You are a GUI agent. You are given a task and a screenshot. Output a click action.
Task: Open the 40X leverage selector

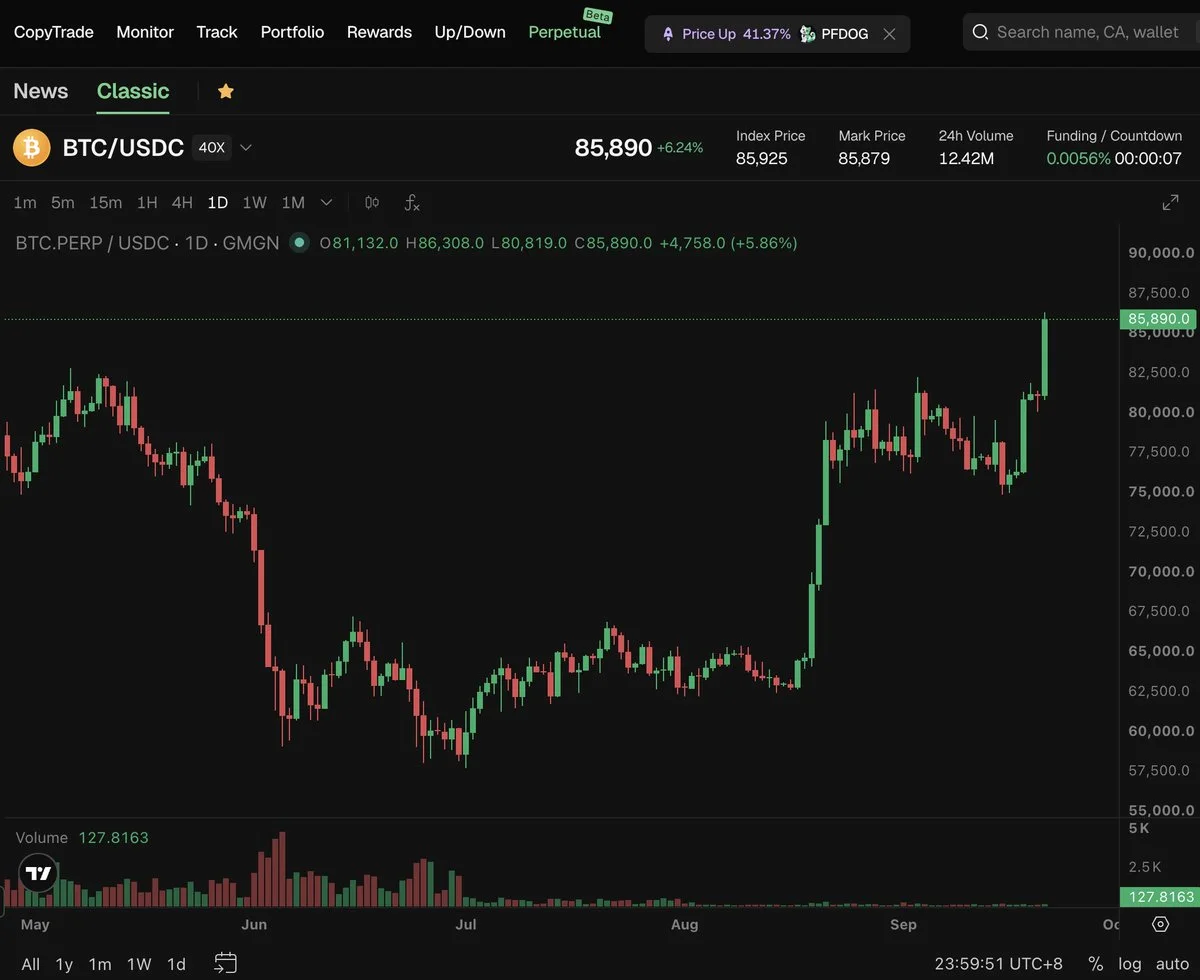tap(211, 148)
